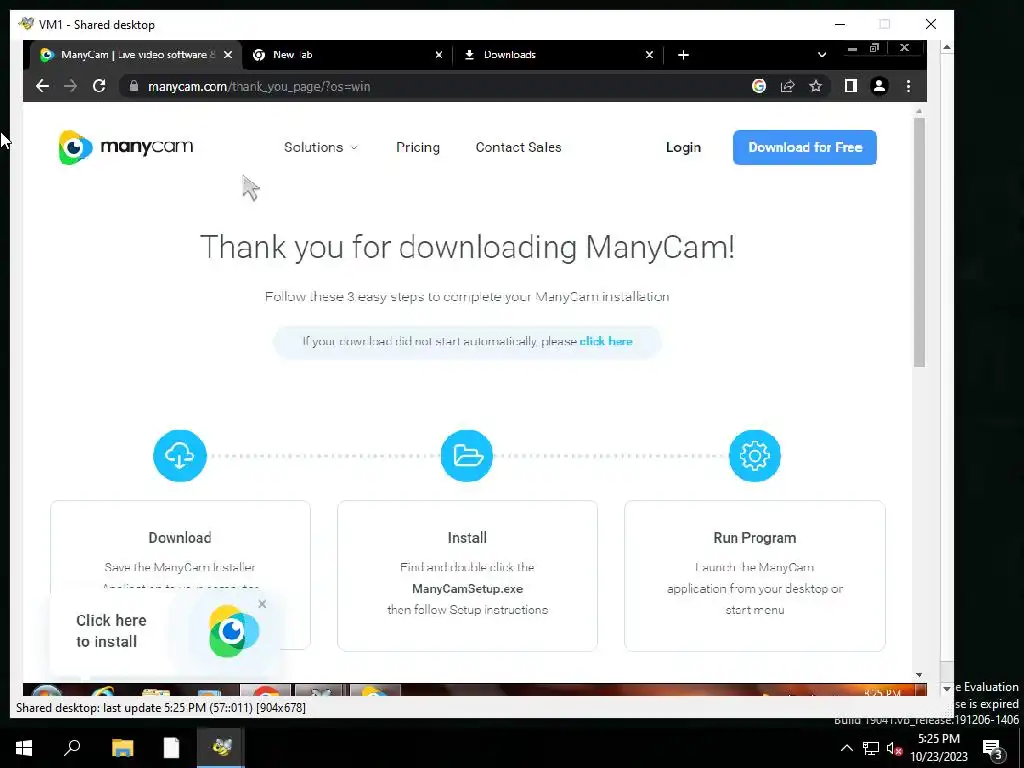Click the Download step heading

coord(180,538)
